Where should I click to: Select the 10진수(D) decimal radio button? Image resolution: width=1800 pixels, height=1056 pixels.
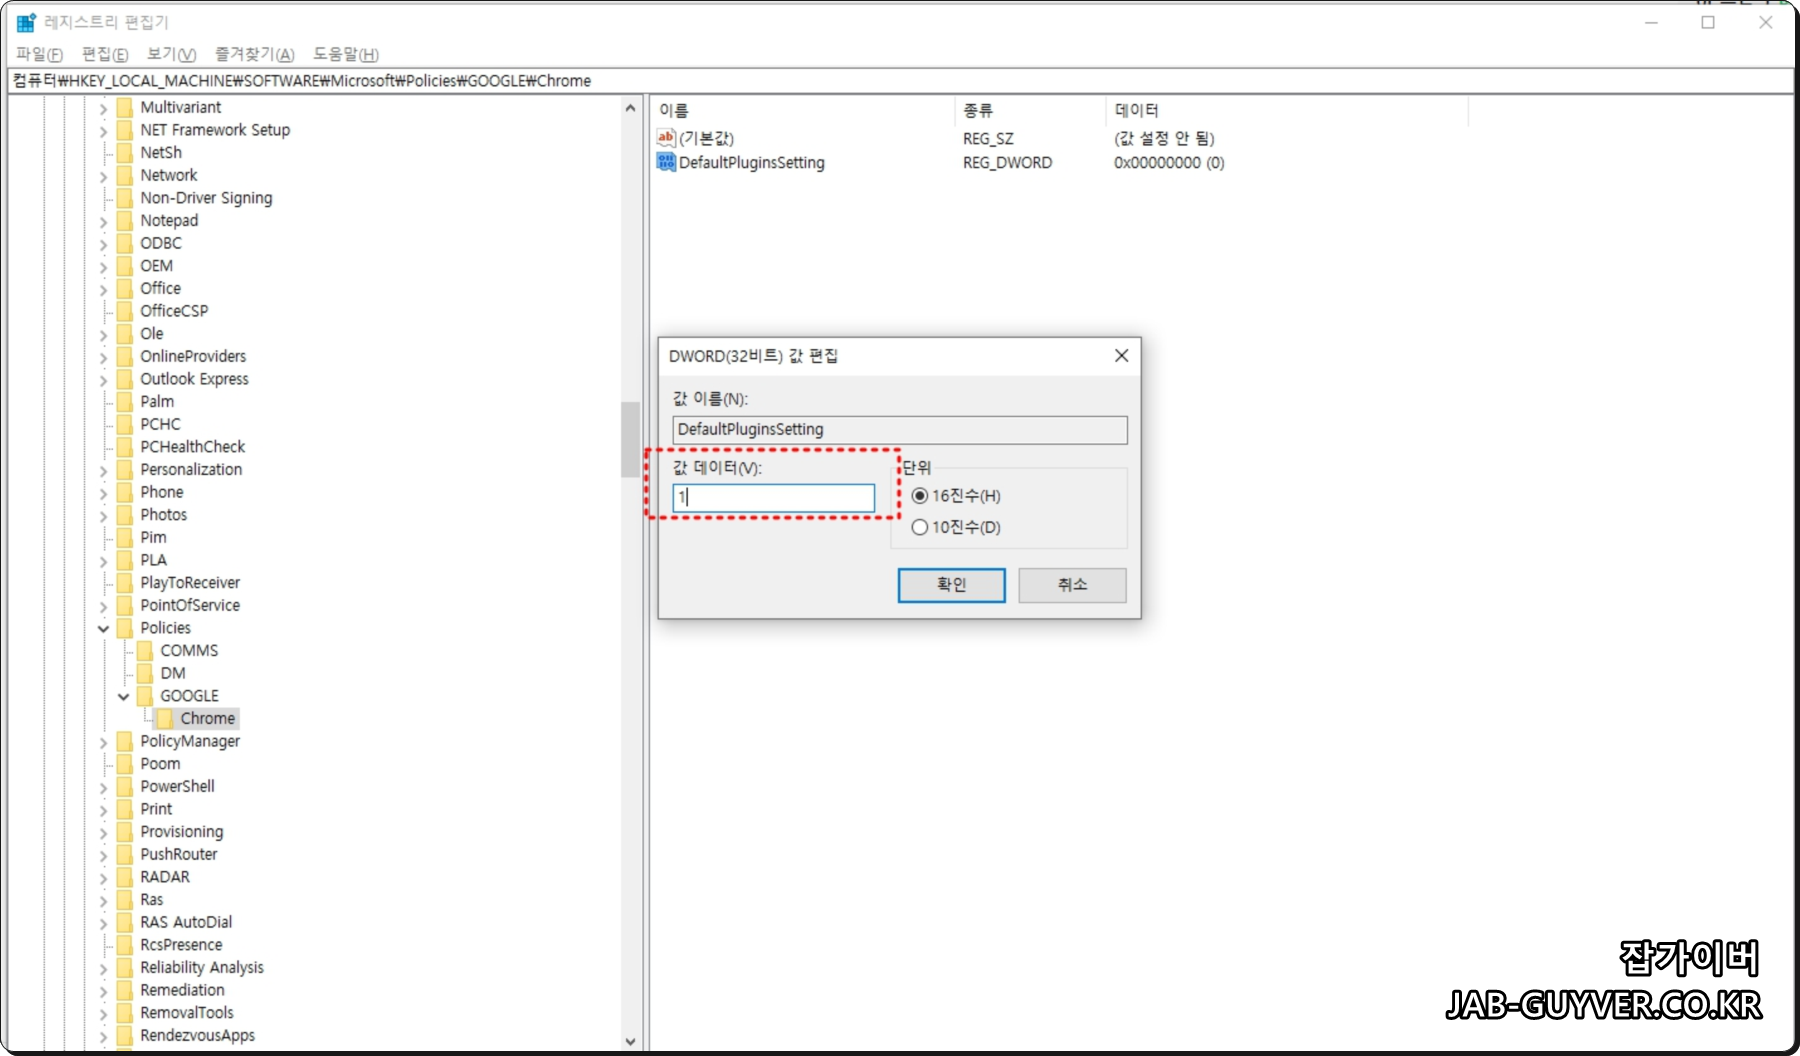coord(920,527)
